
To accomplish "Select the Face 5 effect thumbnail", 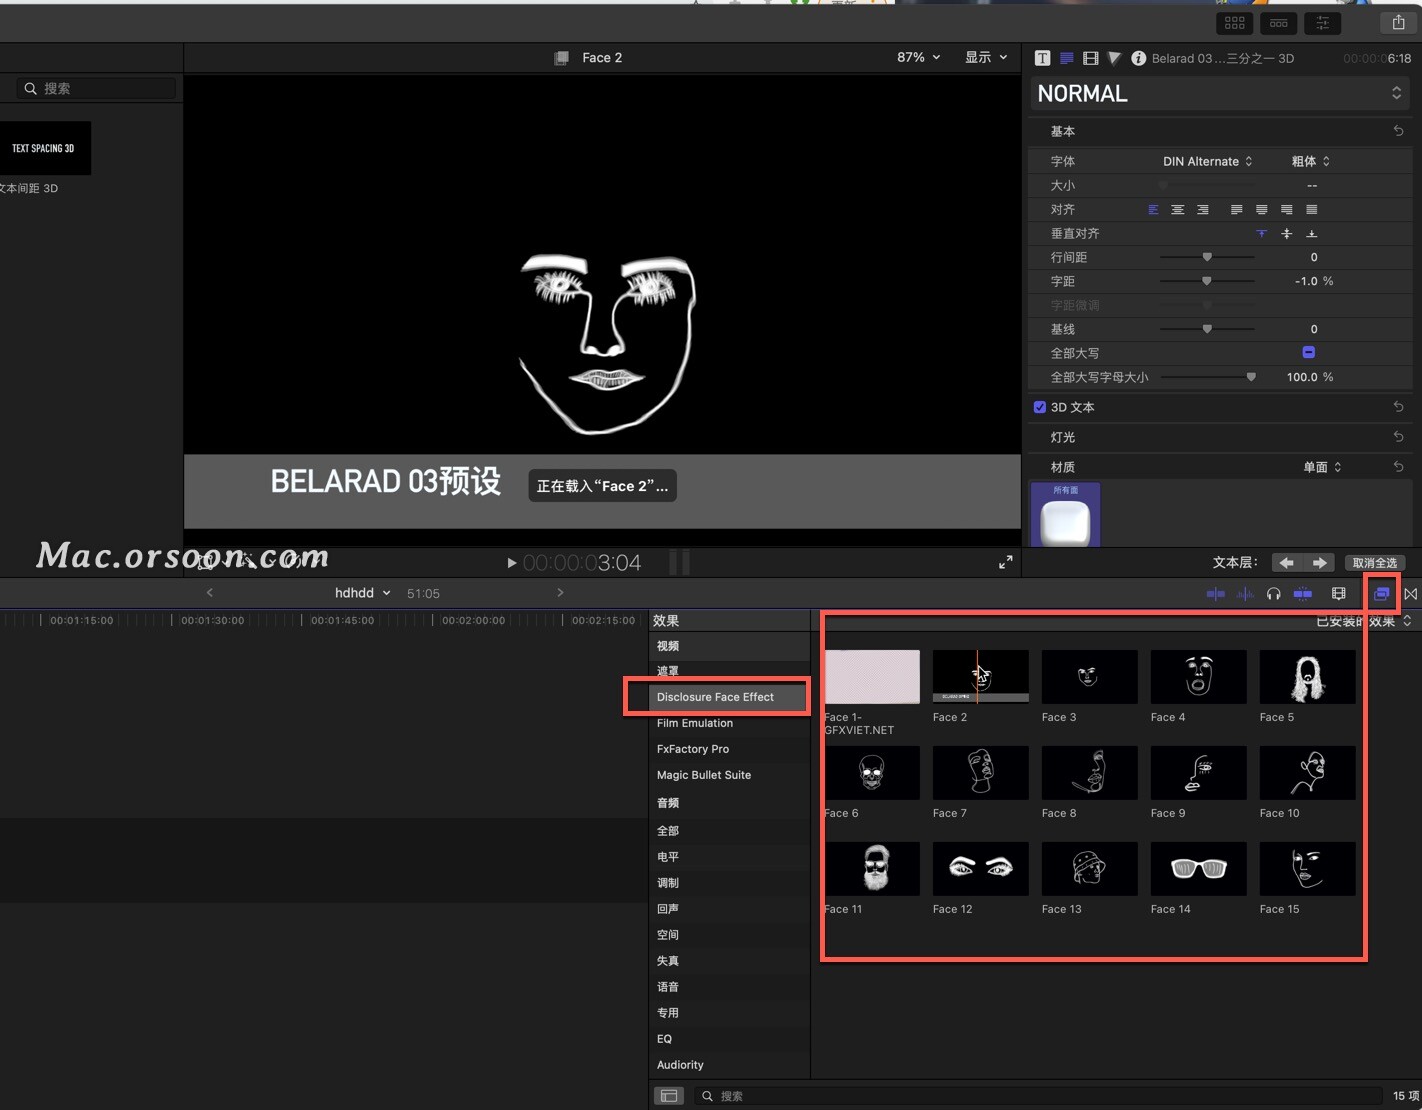I will coord(1307,677).
